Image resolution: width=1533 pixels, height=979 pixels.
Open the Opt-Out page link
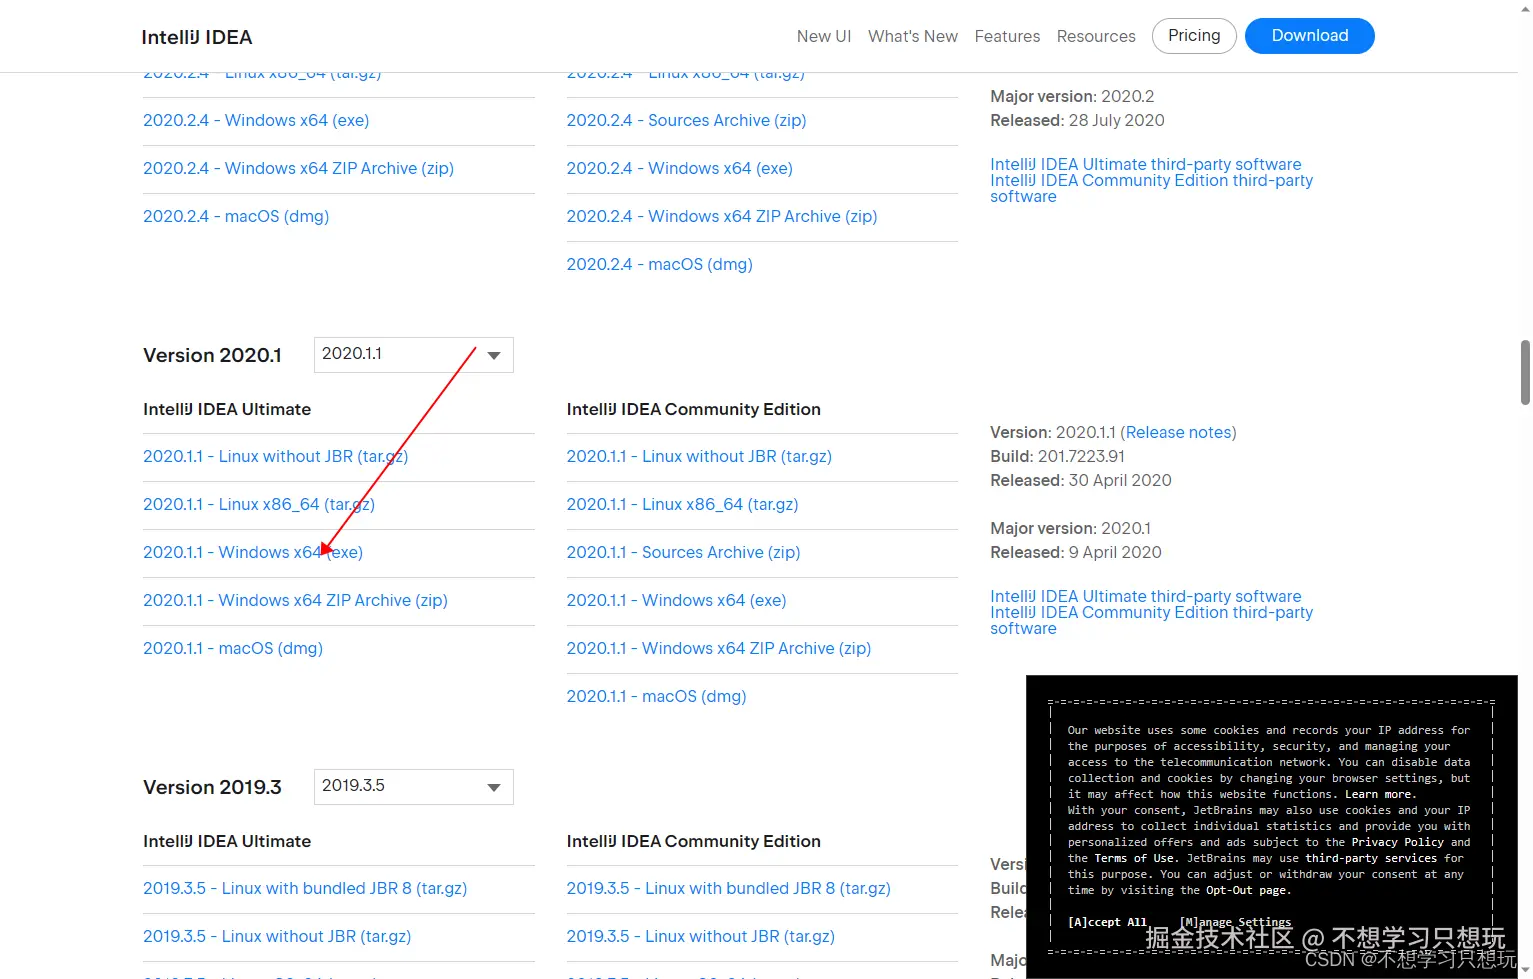(1246, 890)
